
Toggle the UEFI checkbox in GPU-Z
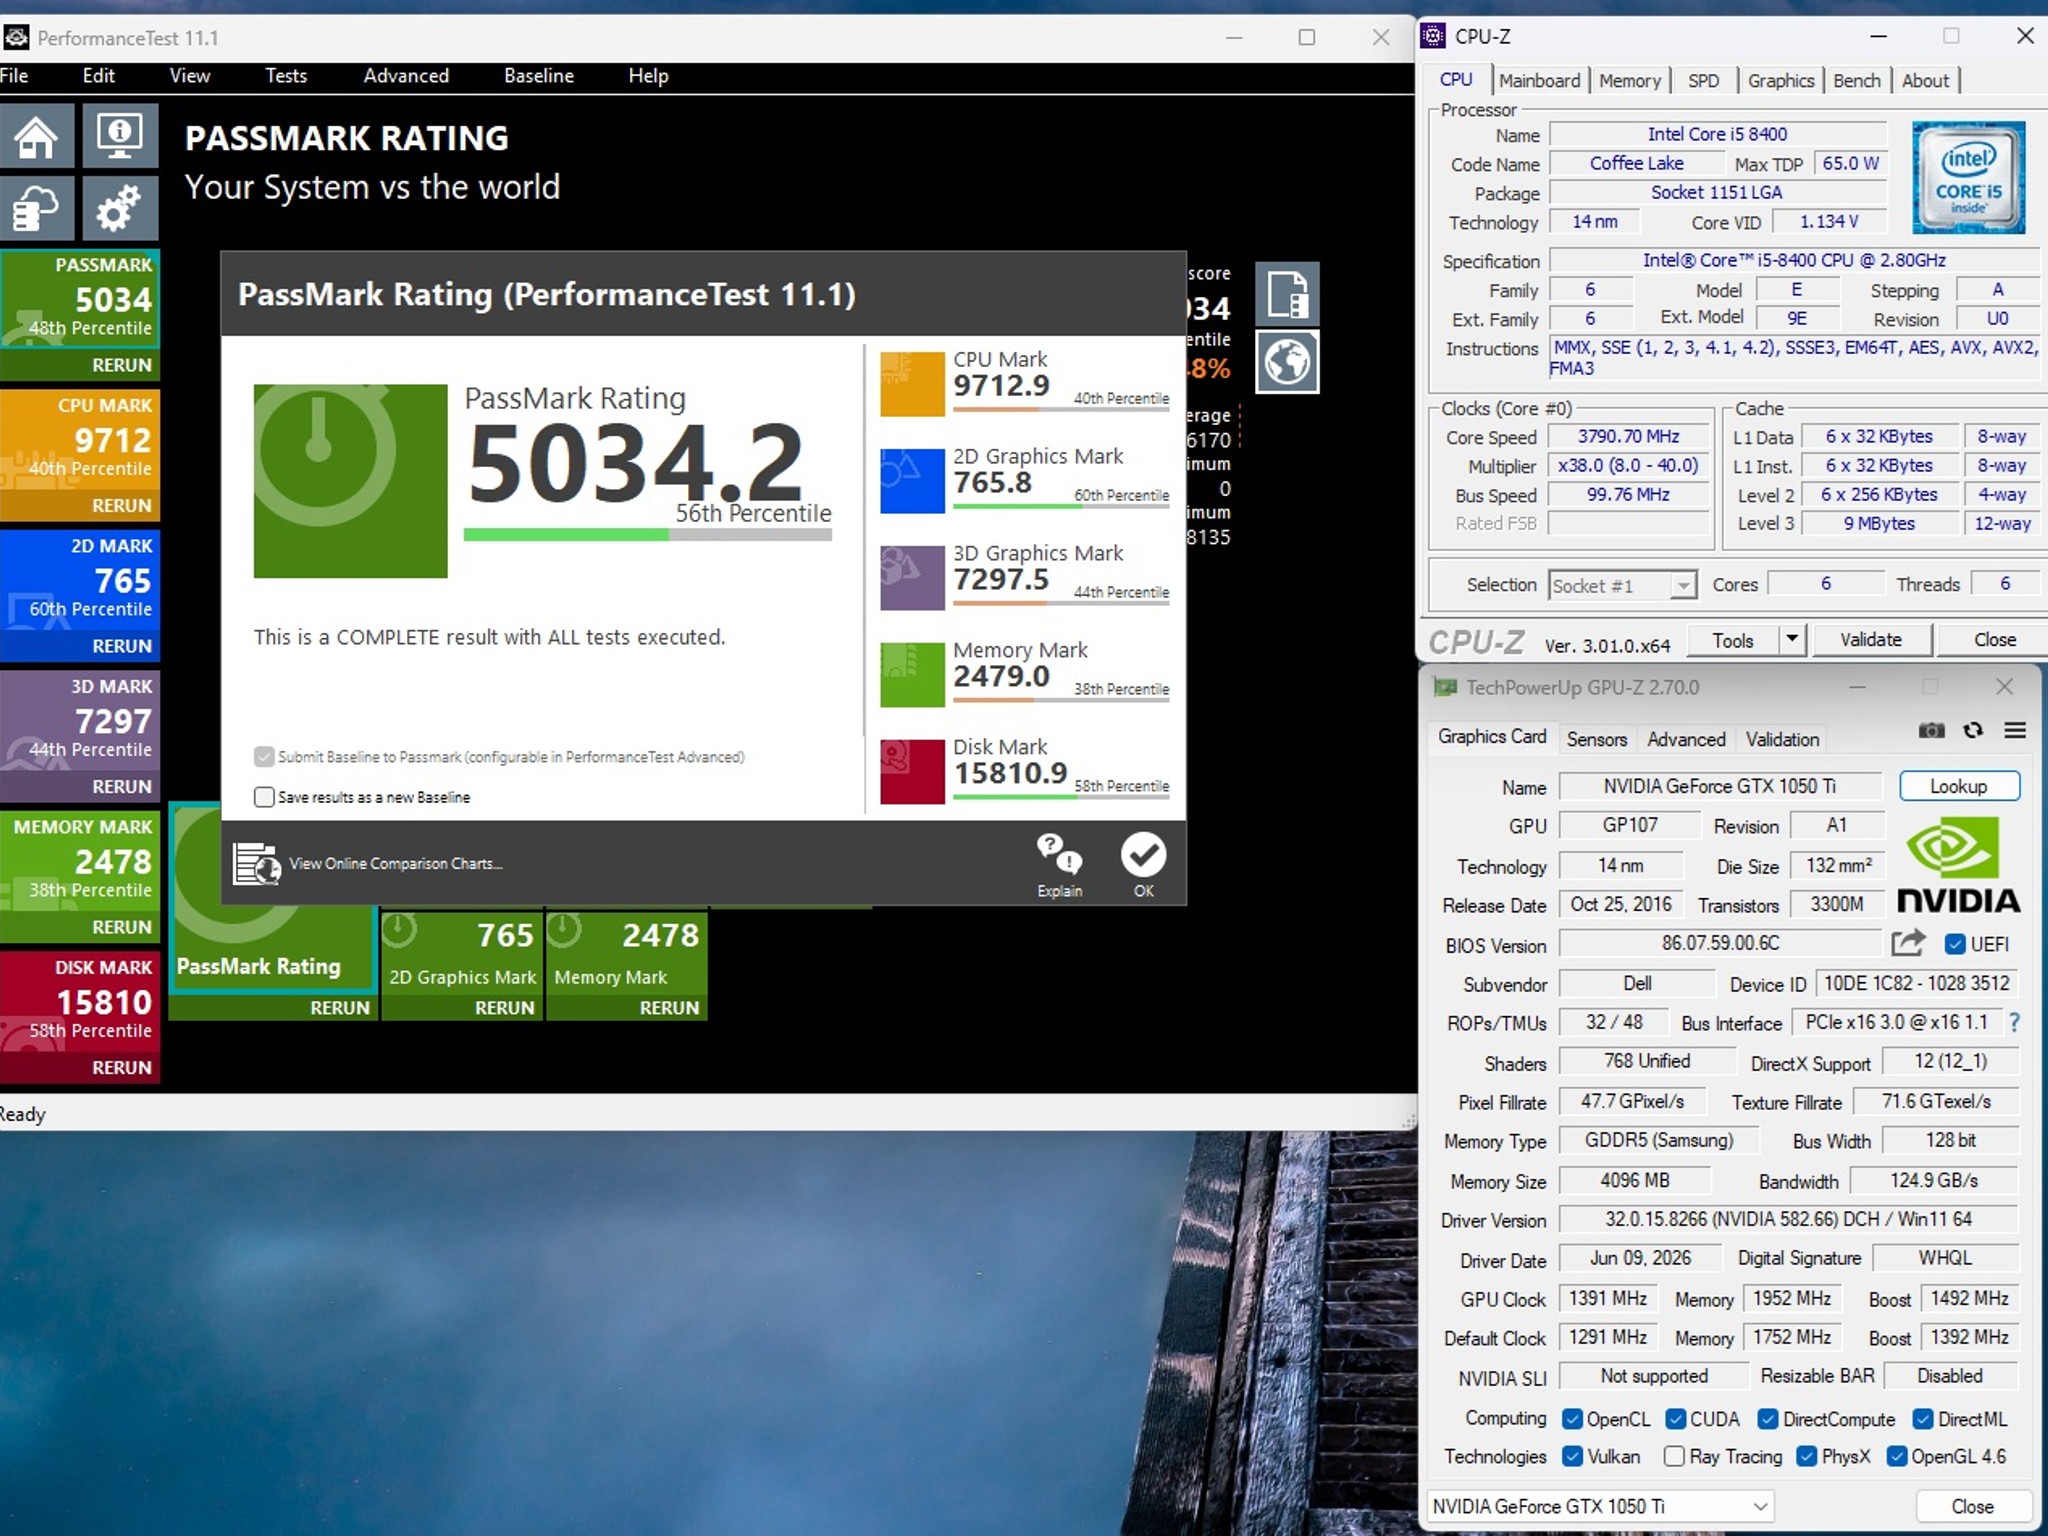1955,944
